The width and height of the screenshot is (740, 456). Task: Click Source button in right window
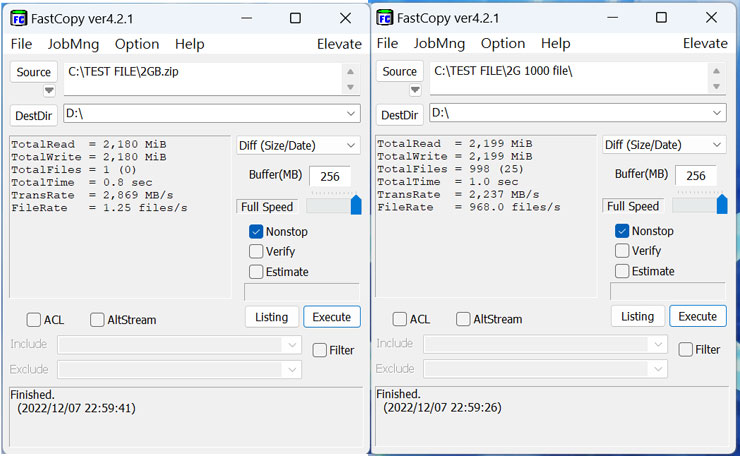coord(400,71)
